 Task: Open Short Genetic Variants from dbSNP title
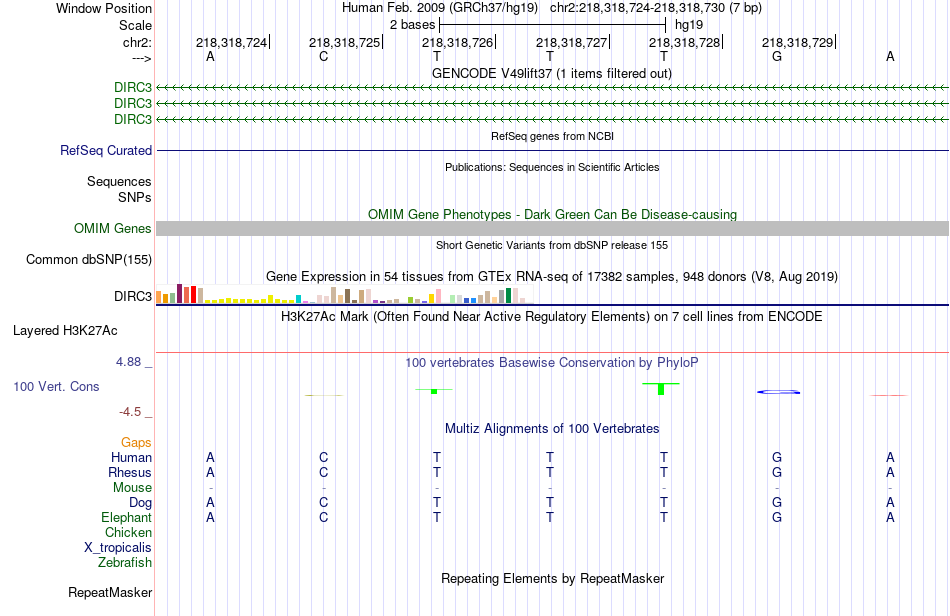pyautogui.click(x=552, y=245)
